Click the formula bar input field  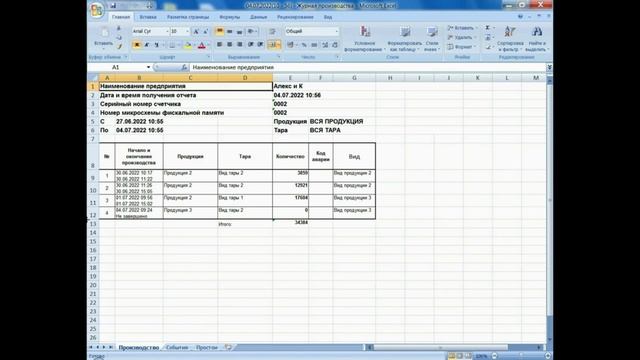pos(367,67)
